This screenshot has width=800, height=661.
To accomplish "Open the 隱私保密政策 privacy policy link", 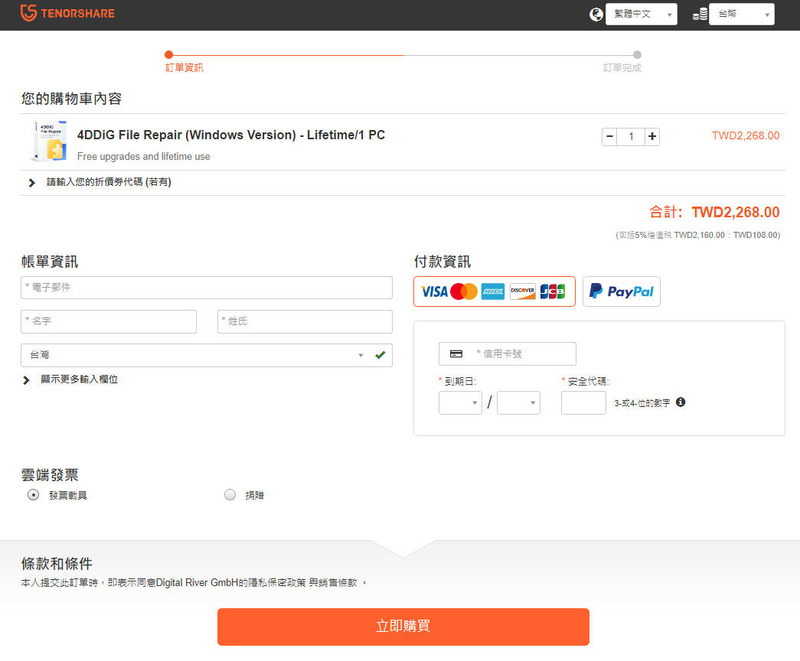I will [x=277, y=582].
